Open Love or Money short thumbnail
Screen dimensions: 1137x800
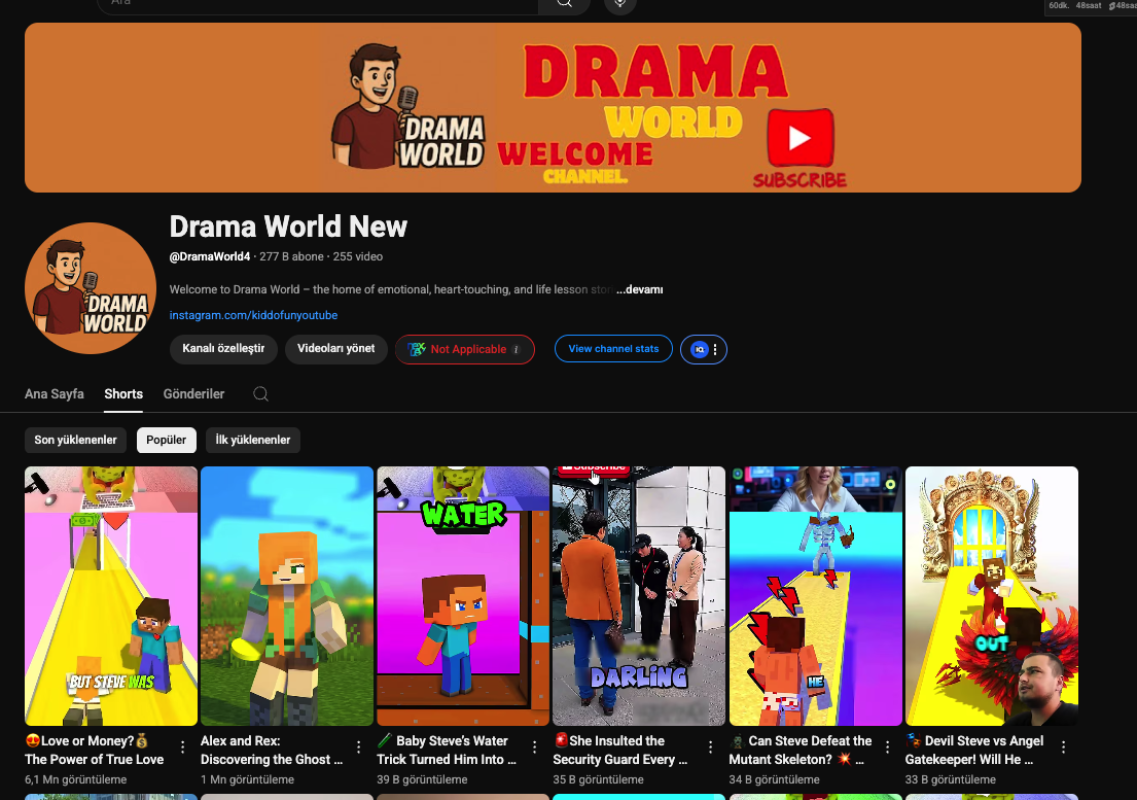point(111,596)
